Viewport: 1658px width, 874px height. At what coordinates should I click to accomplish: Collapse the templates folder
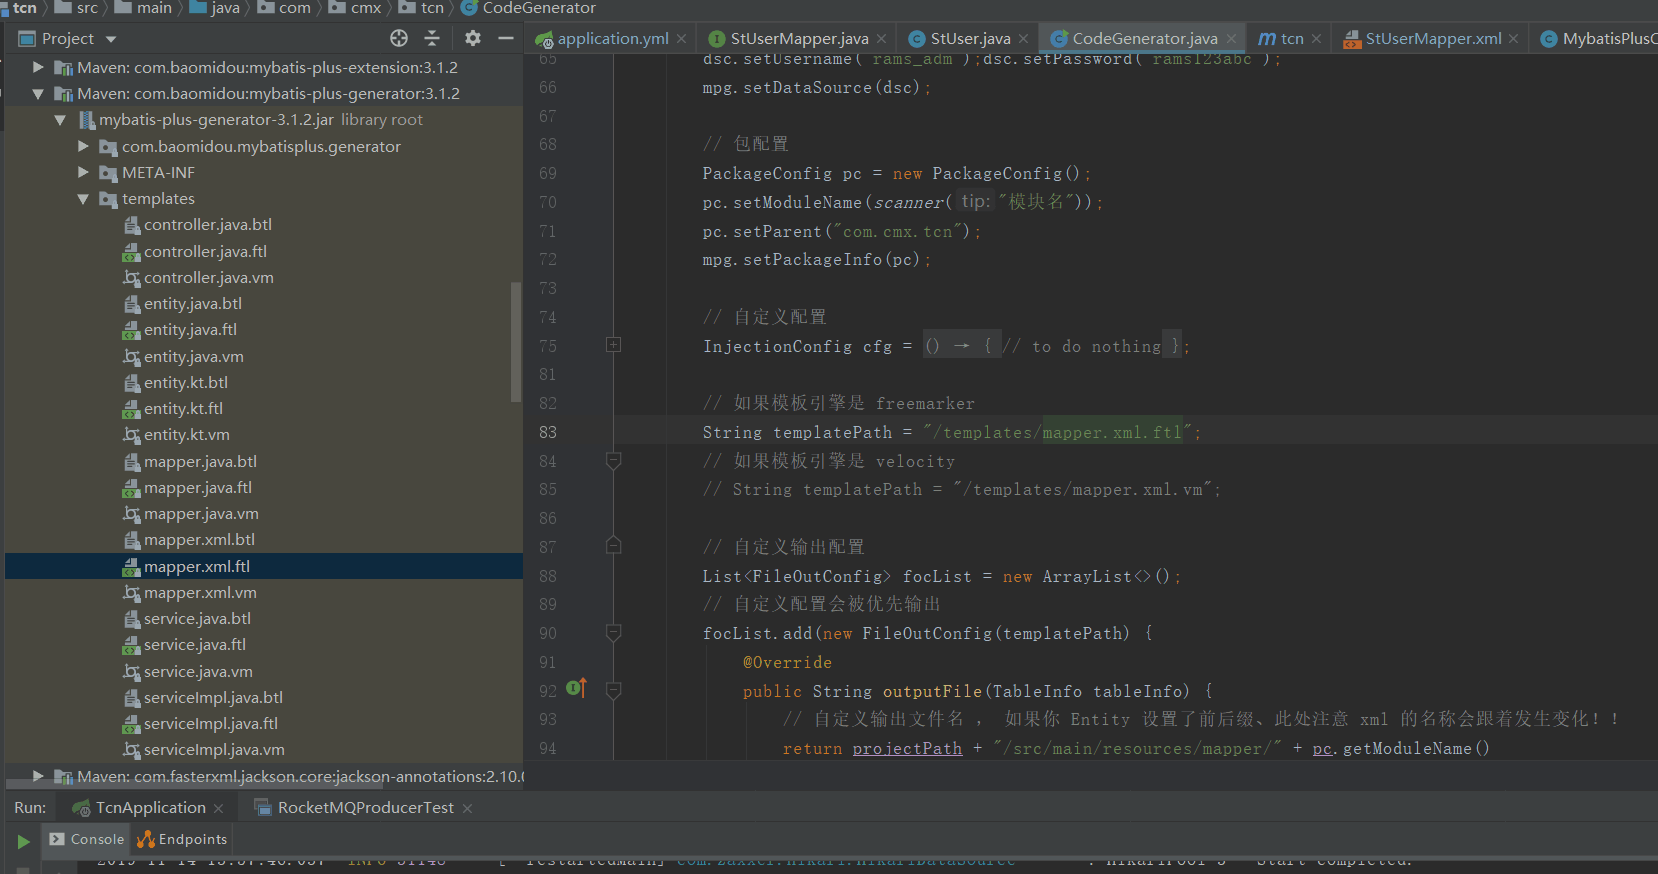(83, 199)
